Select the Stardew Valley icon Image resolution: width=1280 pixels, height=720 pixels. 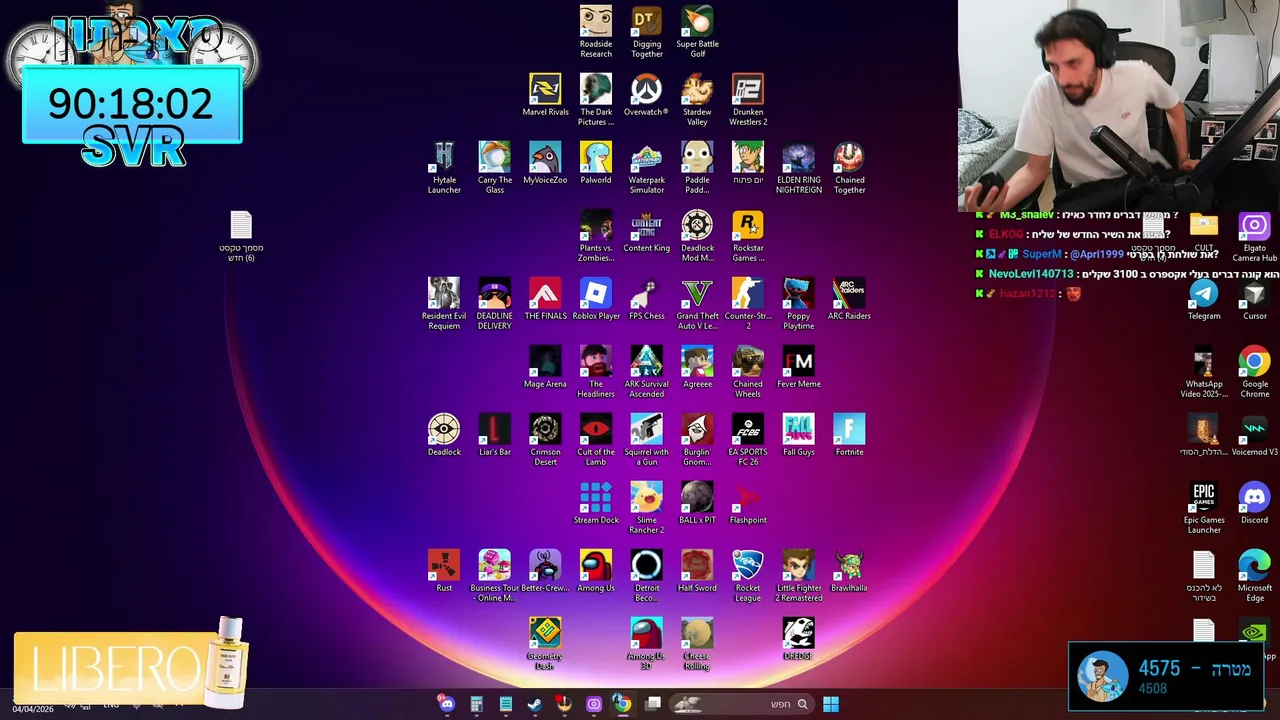tap(697, 100)
